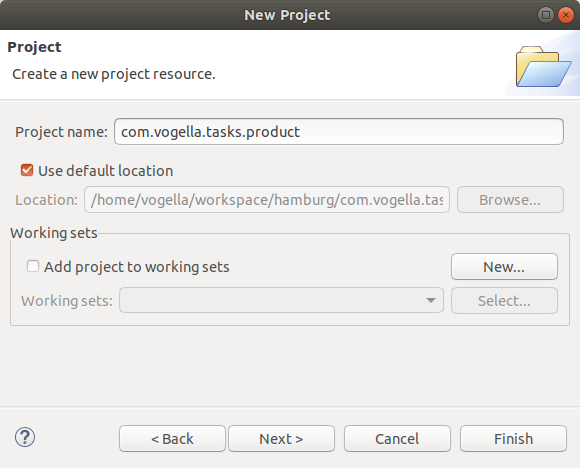Proceed with the Next > button
The height and width of the screenshot is (468, 580).
(x=281, y=439)
